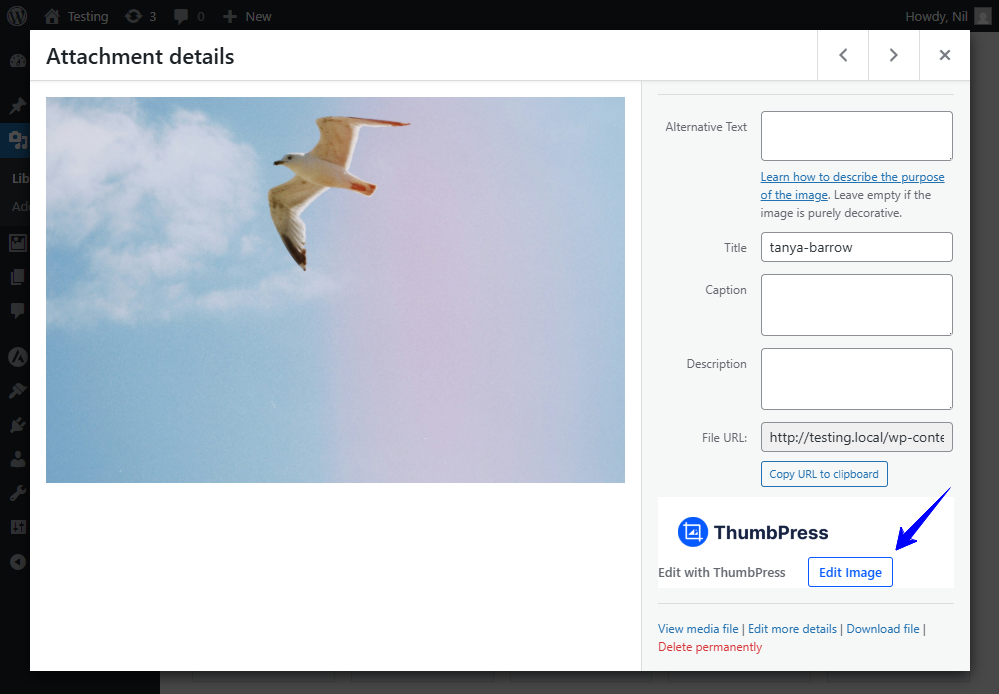Open the Settings sliders sidebar icon
The image size is (999, 694).
pos(18,527)
